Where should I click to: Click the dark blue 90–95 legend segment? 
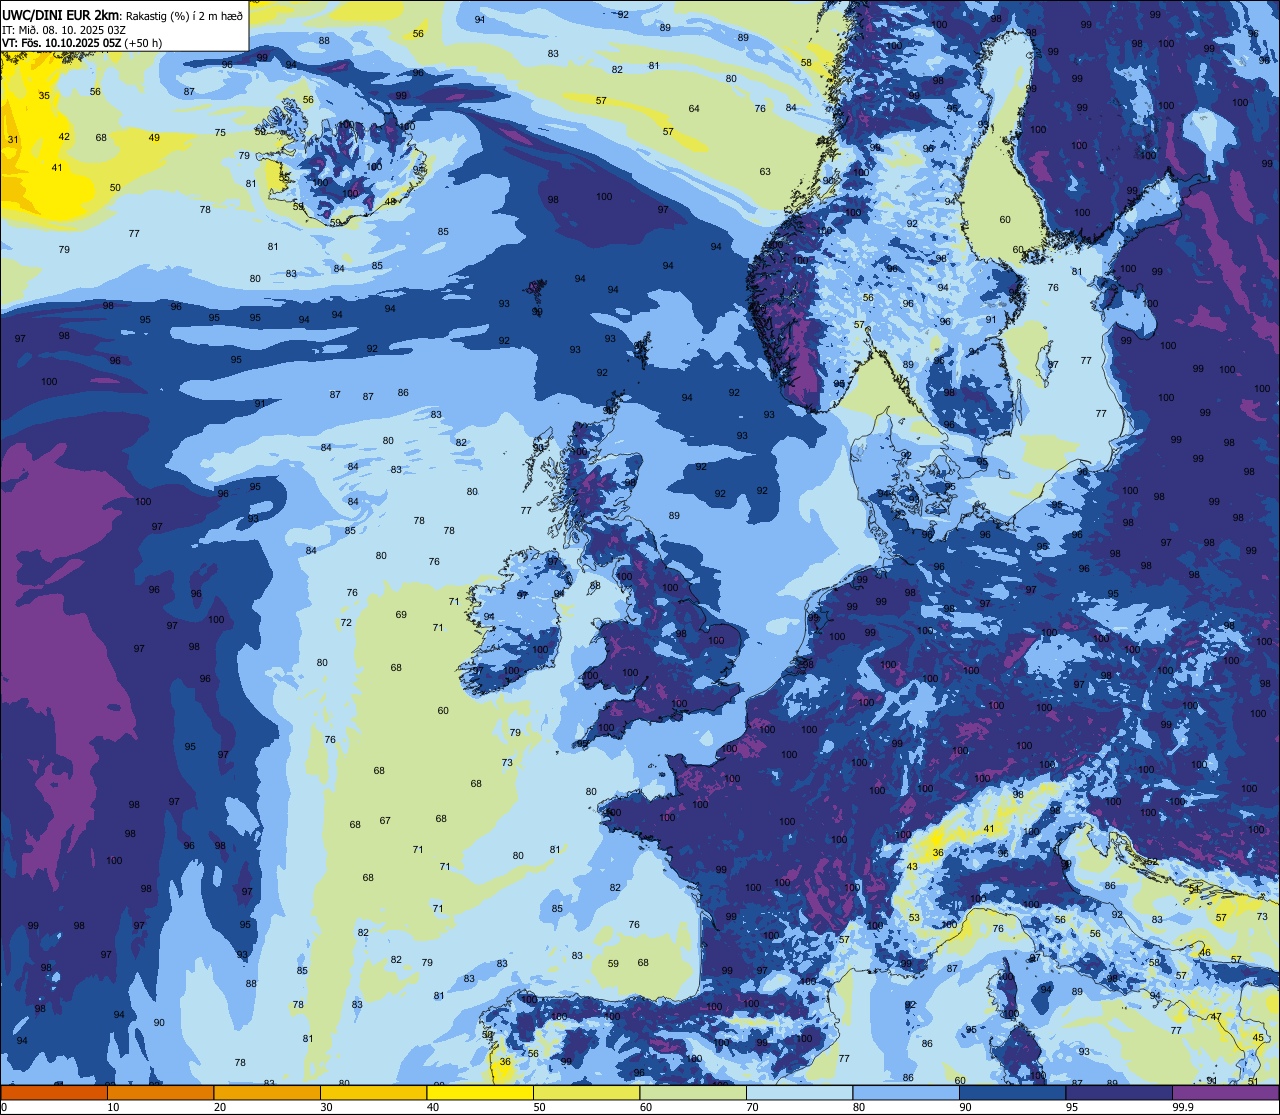click(x=1012, y=1092)
